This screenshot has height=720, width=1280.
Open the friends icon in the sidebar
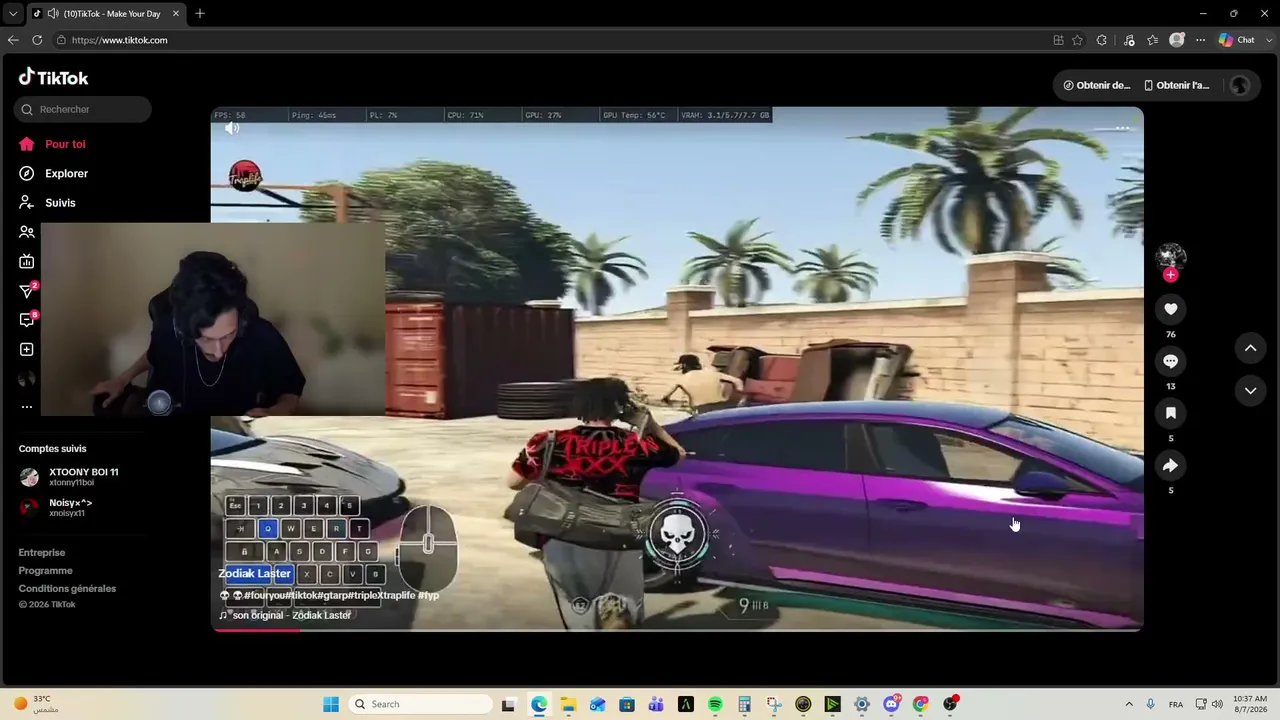tap(27, 232)
